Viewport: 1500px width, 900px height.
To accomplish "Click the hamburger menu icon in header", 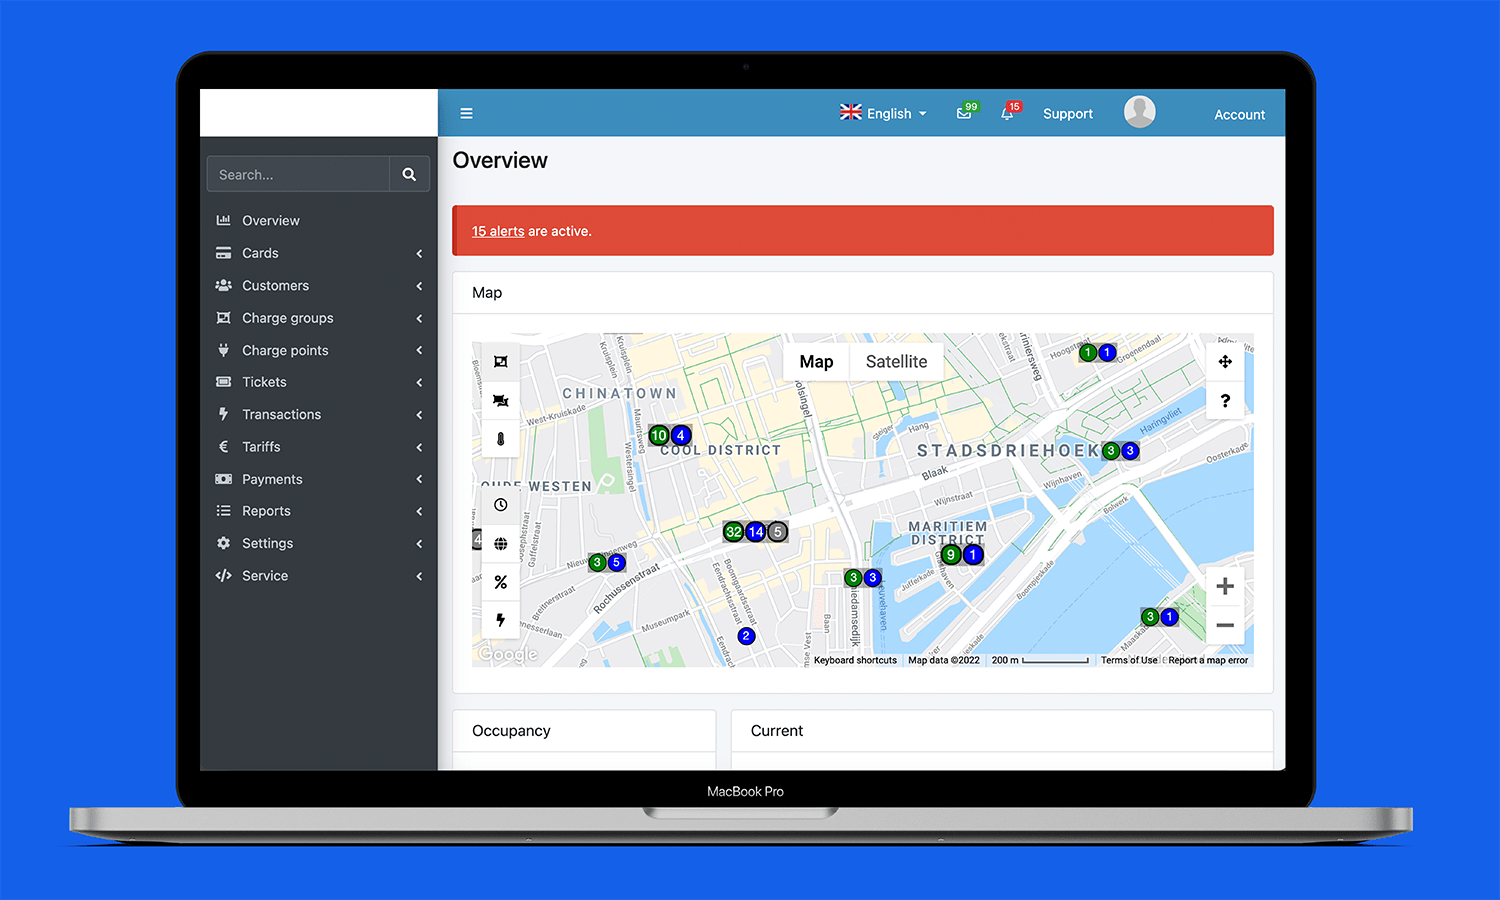I will [466, 114].
